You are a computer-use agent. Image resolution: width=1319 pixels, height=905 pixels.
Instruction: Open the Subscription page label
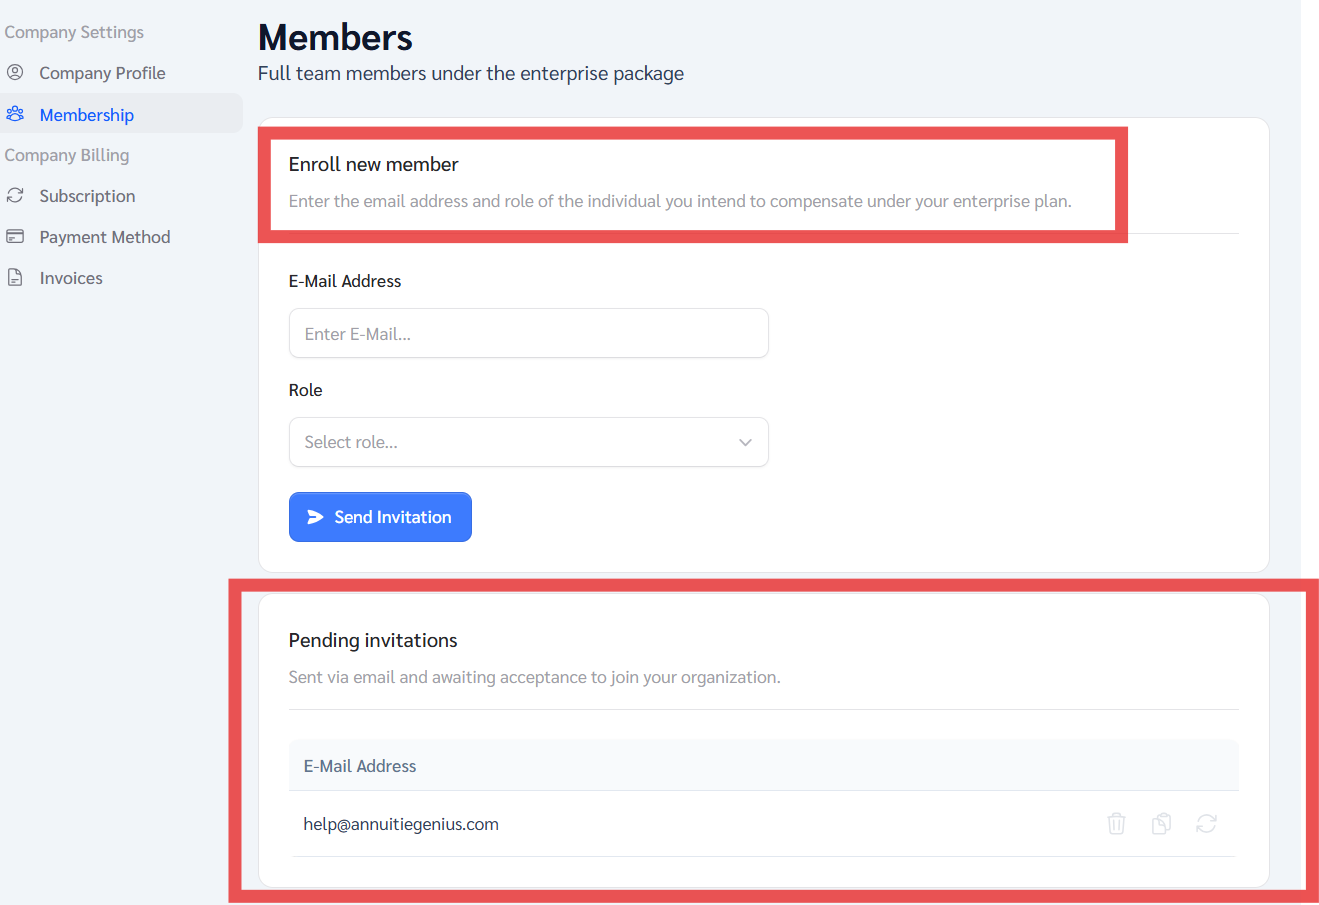click(87, 196)
